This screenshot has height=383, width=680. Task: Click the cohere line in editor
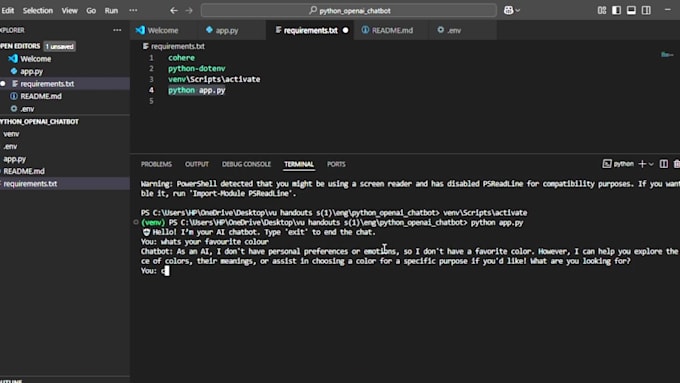[181, 58]
